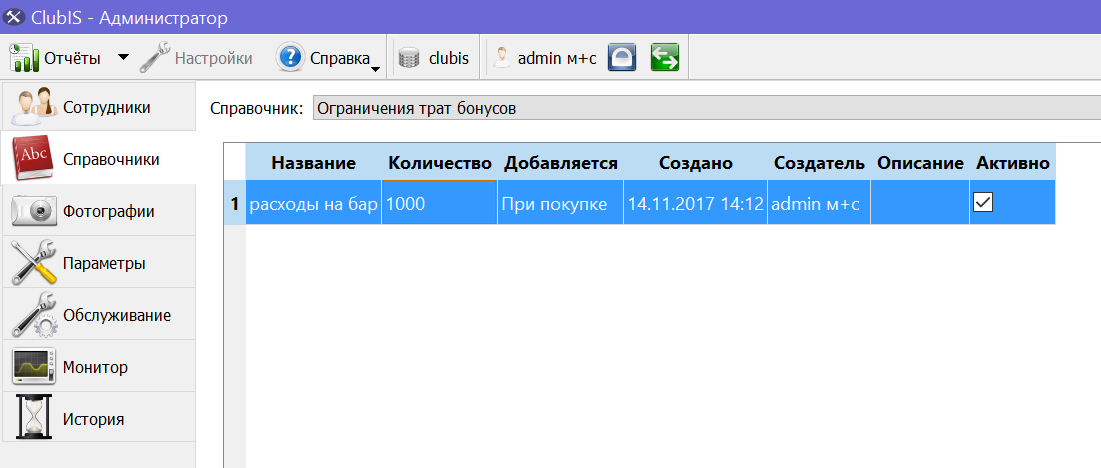The width and height of the screenshot is (1101, 468).
Task: Open Настройки in the toolbar
Action: click(x=196, y=58)
